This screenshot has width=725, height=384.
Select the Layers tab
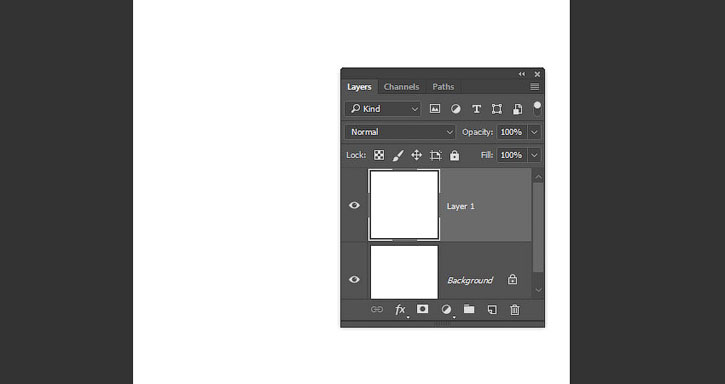point(359,87)
